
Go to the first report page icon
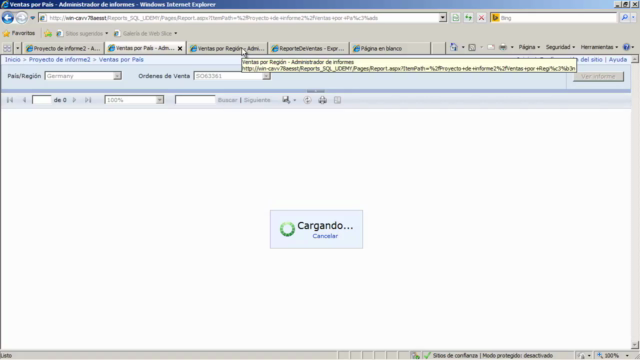coord(10,100)
